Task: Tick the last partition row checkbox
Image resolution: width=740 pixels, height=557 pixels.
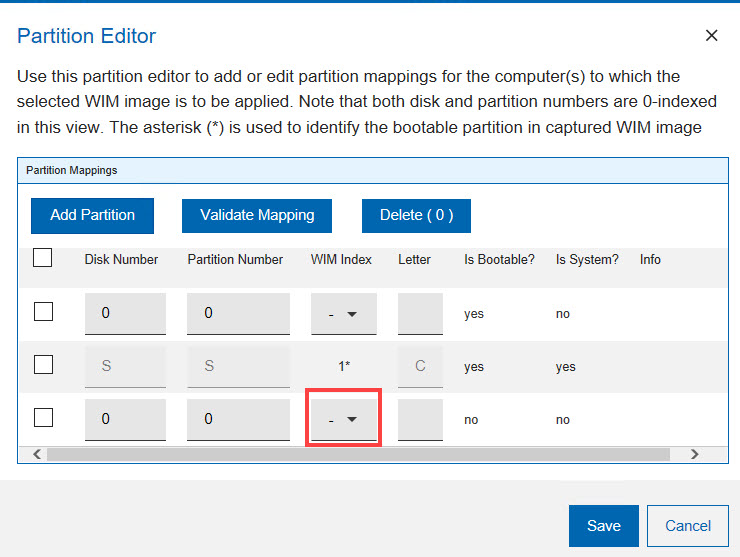Action: [x=43, y=419]
